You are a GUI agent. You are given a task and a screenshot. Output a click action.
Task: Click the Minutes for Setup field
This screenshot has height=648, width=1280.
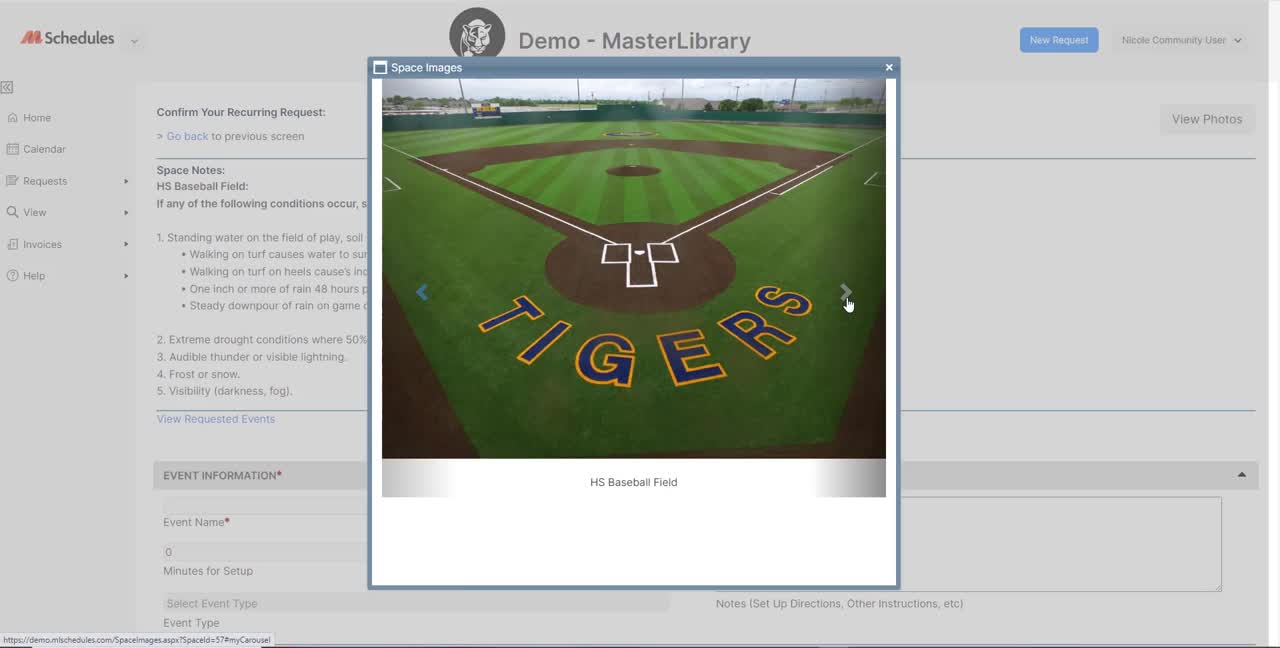tap(265, 552)
